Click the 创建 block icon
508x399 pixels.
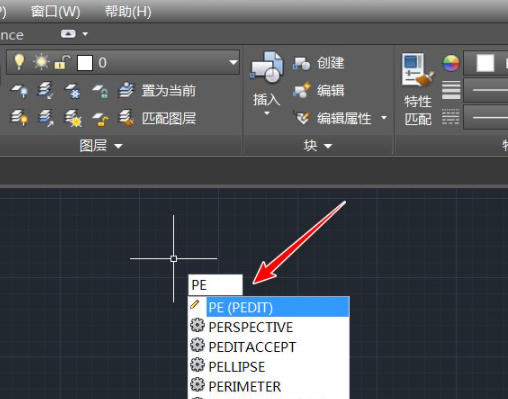pos(302,63)
